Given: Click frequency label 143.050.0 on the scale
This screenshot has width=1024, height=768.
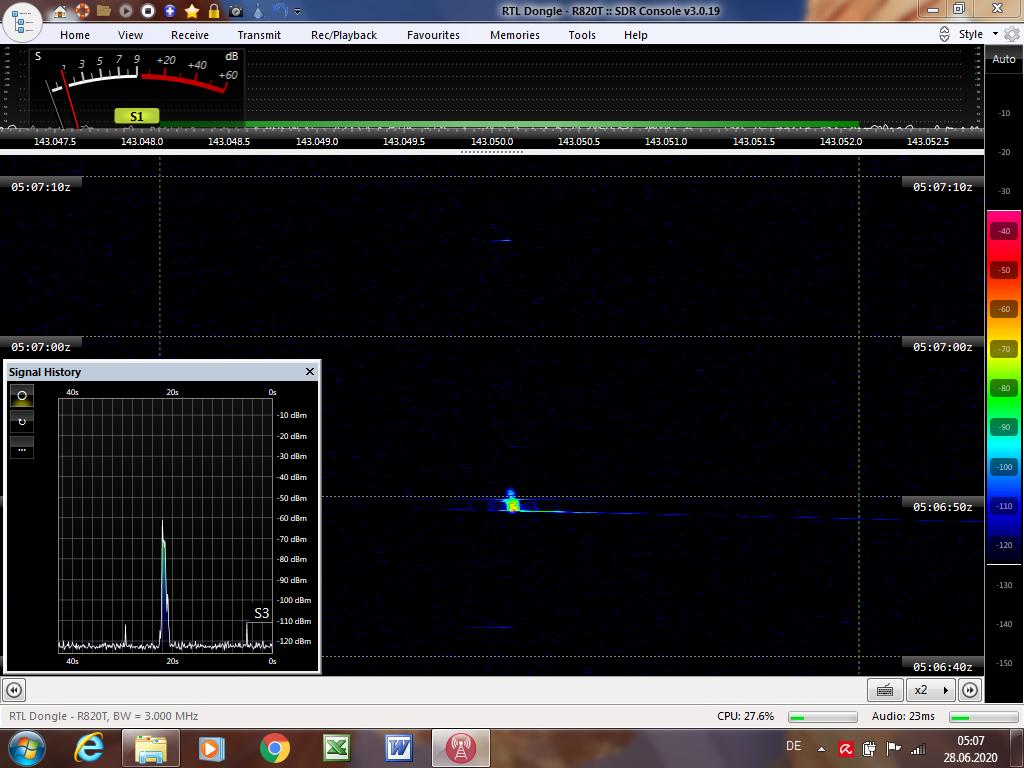Looking at the screenshot, I should (x=492, y=141).
